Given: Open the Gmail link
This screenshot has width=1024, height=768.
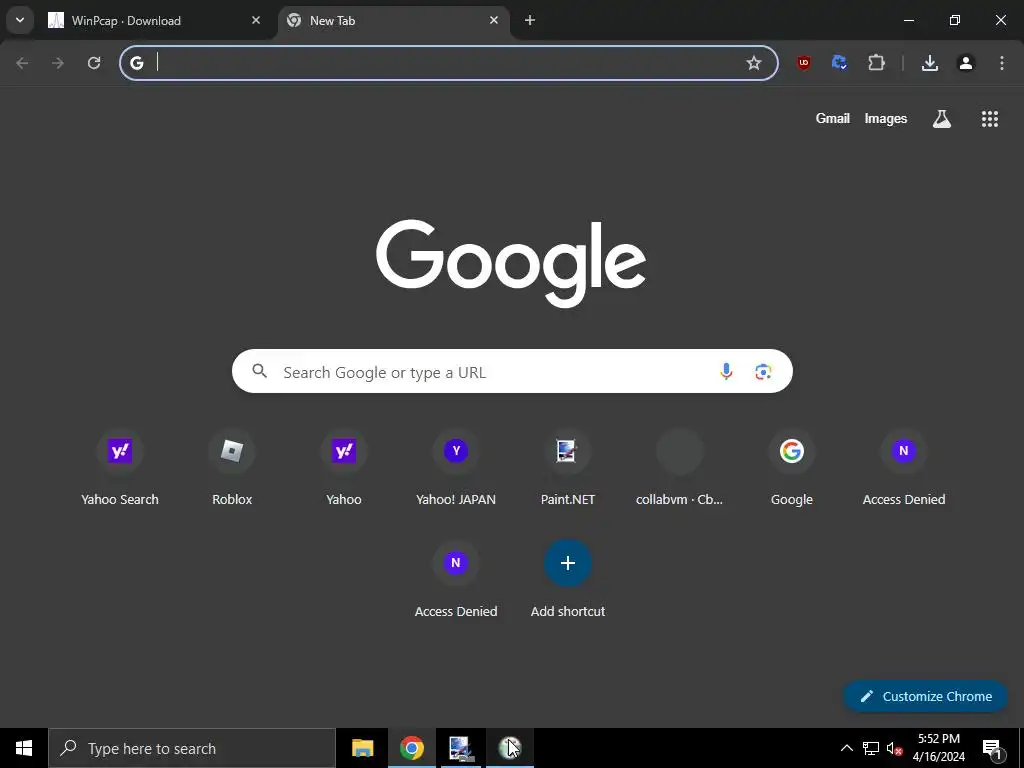Looking at the screenshot, I should (x=833, y=118).
